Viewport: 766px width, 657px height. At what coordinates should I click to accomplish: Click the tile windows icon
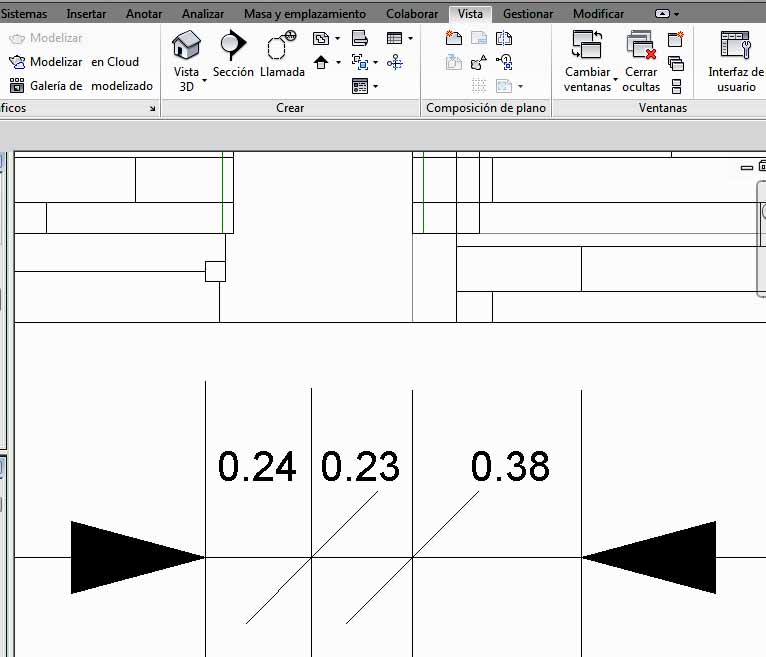(x=676, y=86)
